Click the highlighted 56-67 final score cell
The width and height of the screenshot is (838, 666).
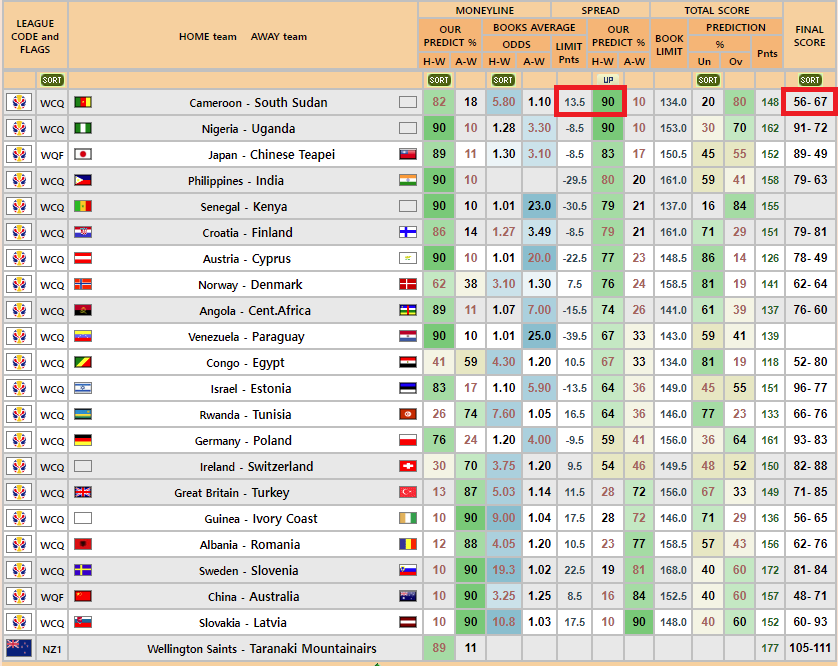[810, 102]
